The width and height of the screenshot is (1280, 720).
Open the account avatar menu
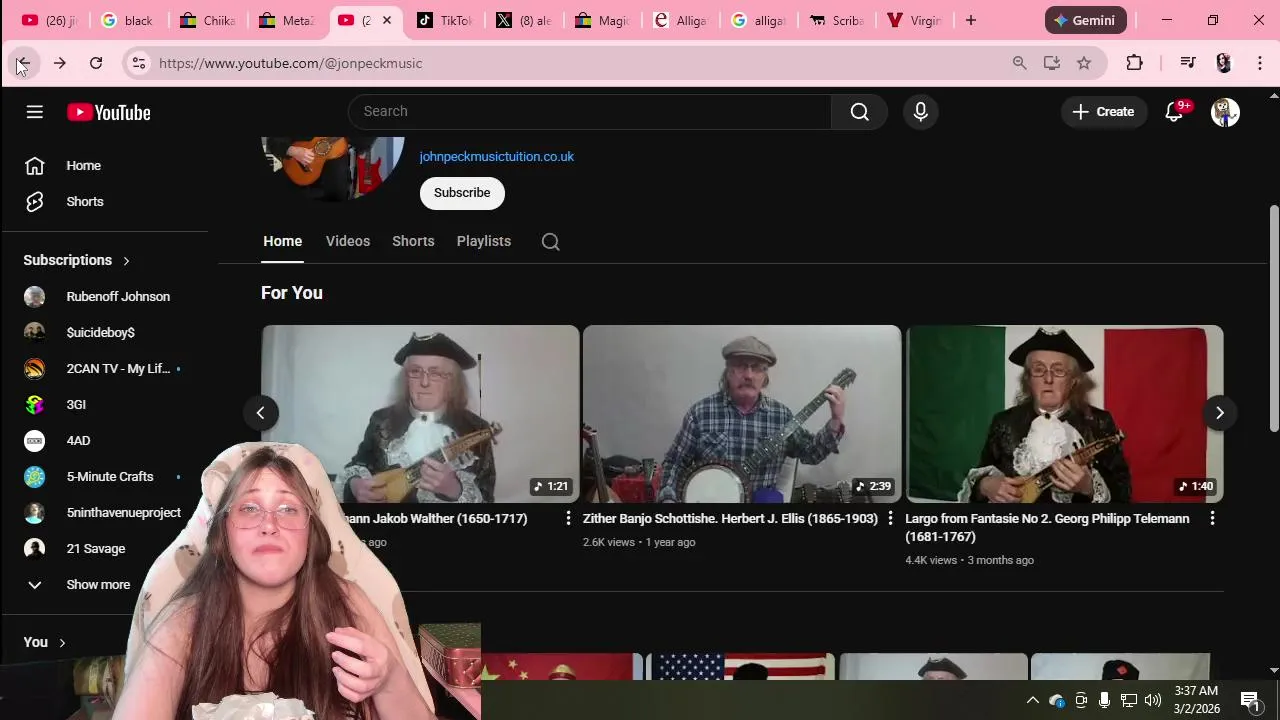[1225, 112]
